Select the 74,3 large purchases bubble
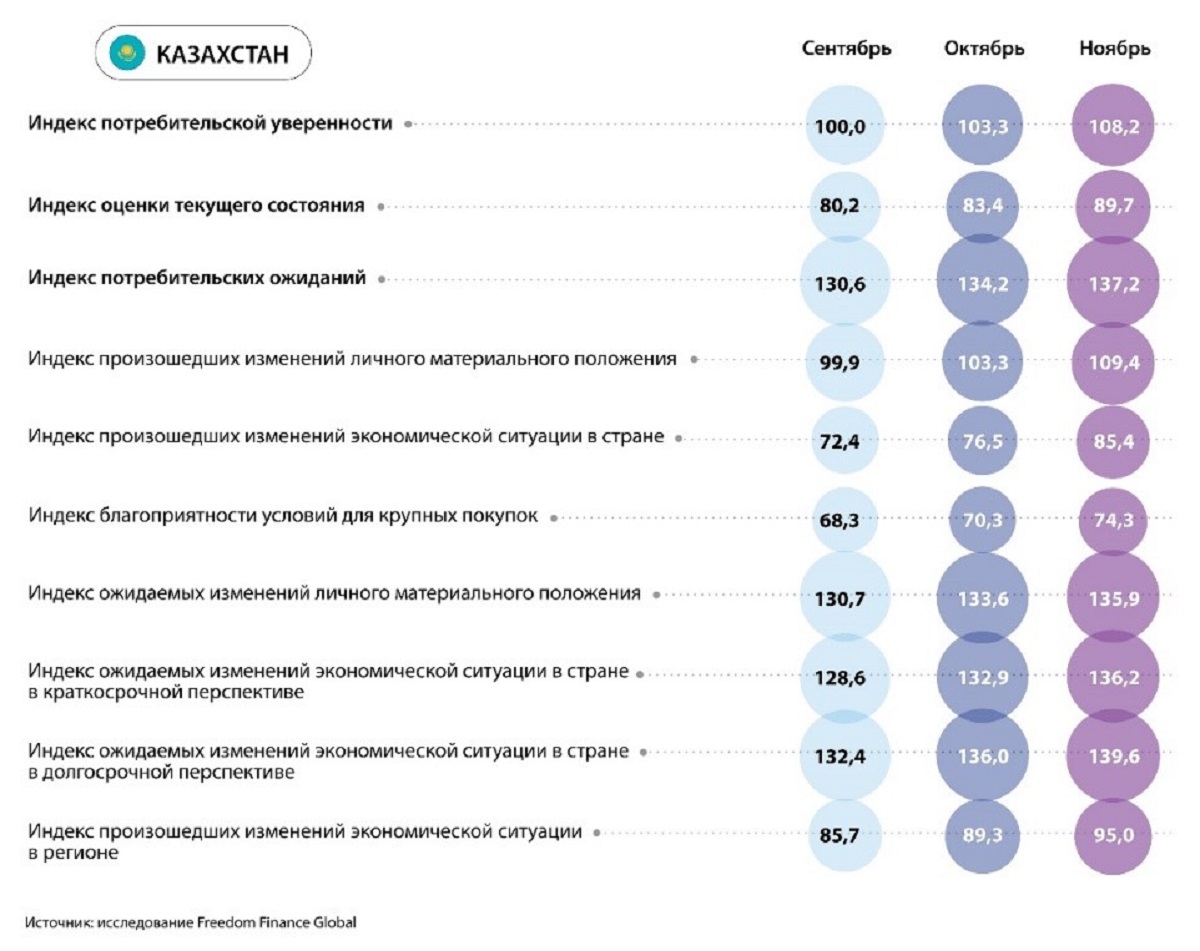 coord(1113,518)
